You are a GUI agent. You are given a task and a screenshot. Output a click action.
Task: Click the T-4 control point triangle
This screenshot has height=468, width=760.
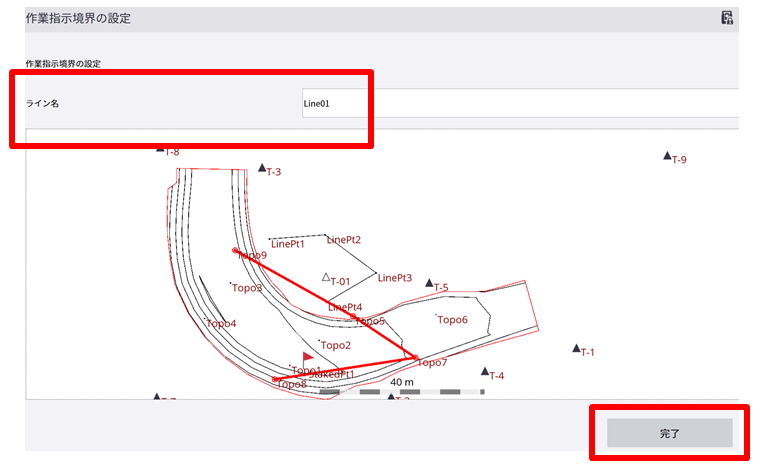(x=485, y=372)
